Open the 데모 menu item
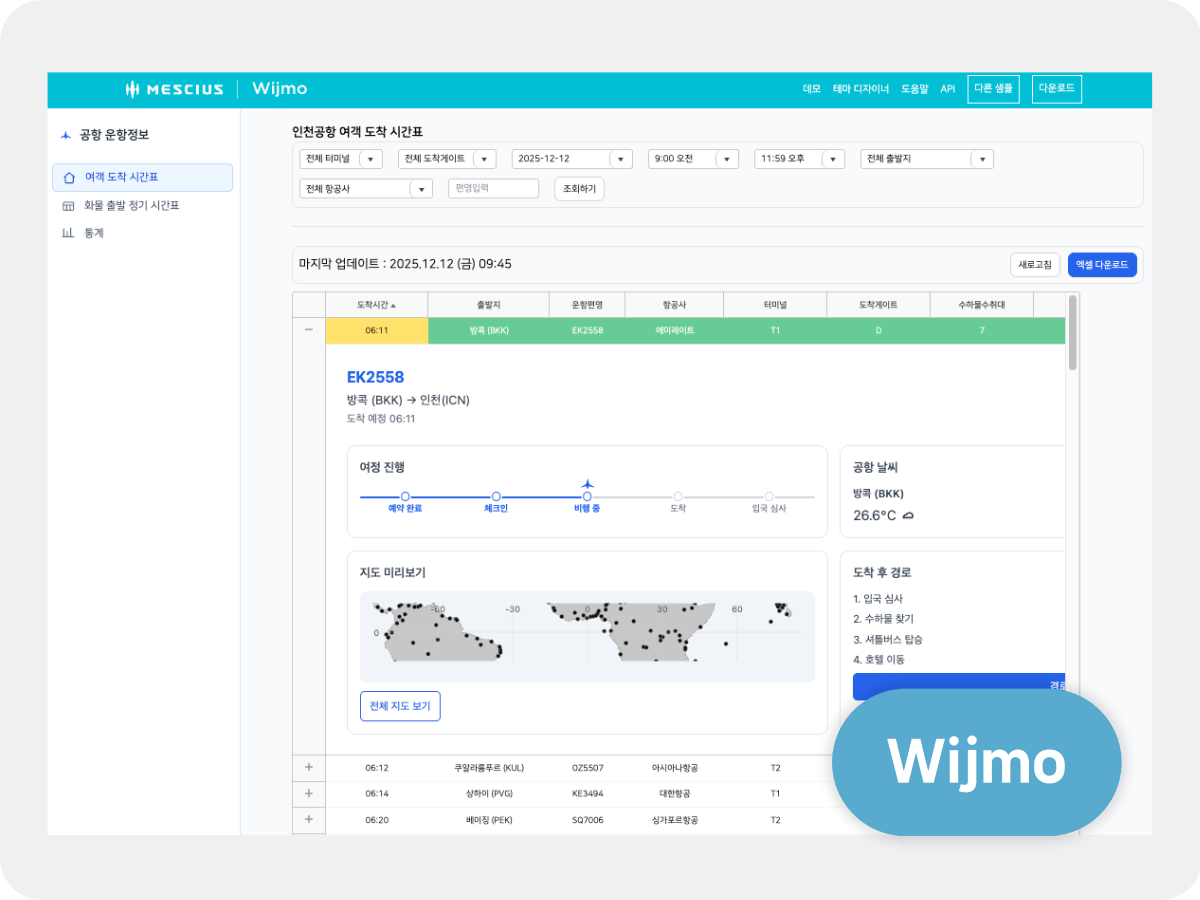The height and width of the screenshot is (900, 1200). [811, 89]
